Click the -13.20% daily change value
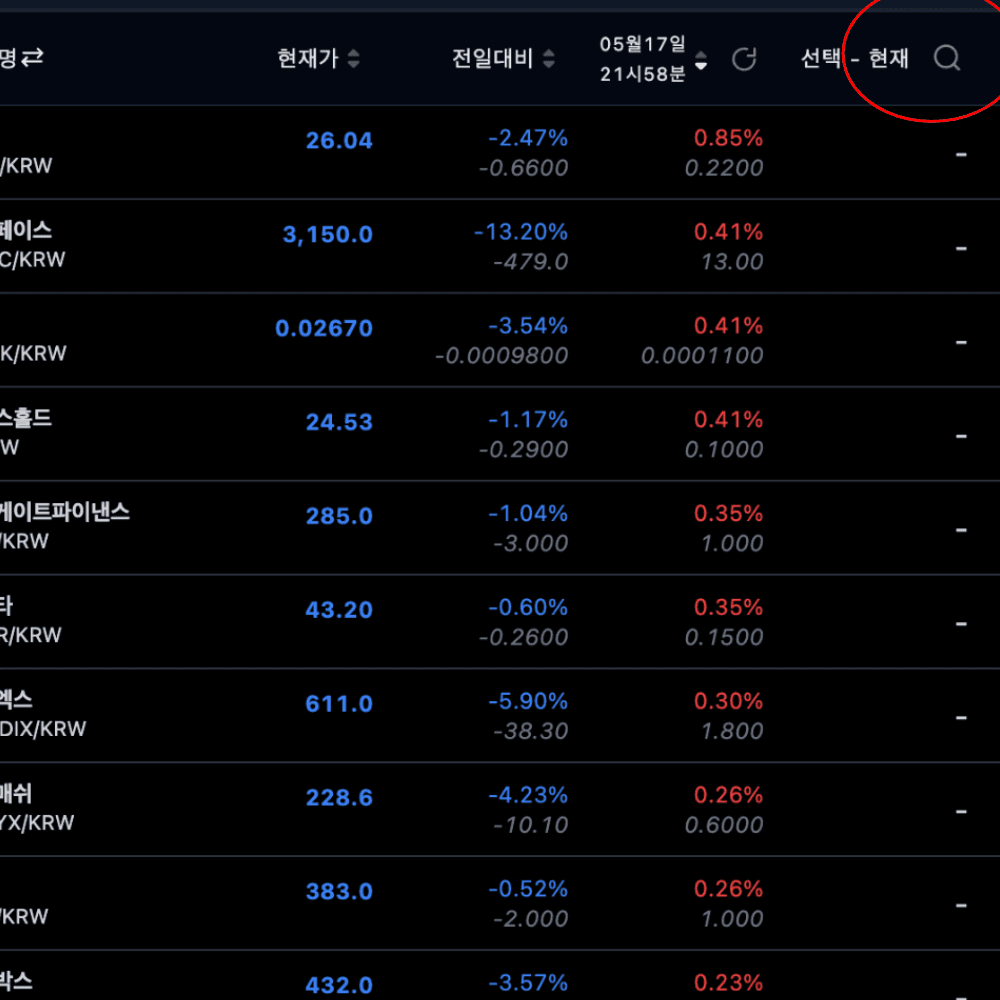Image resolution: width=1000 pixels, height=1000 pixels. tap(520, 232)
